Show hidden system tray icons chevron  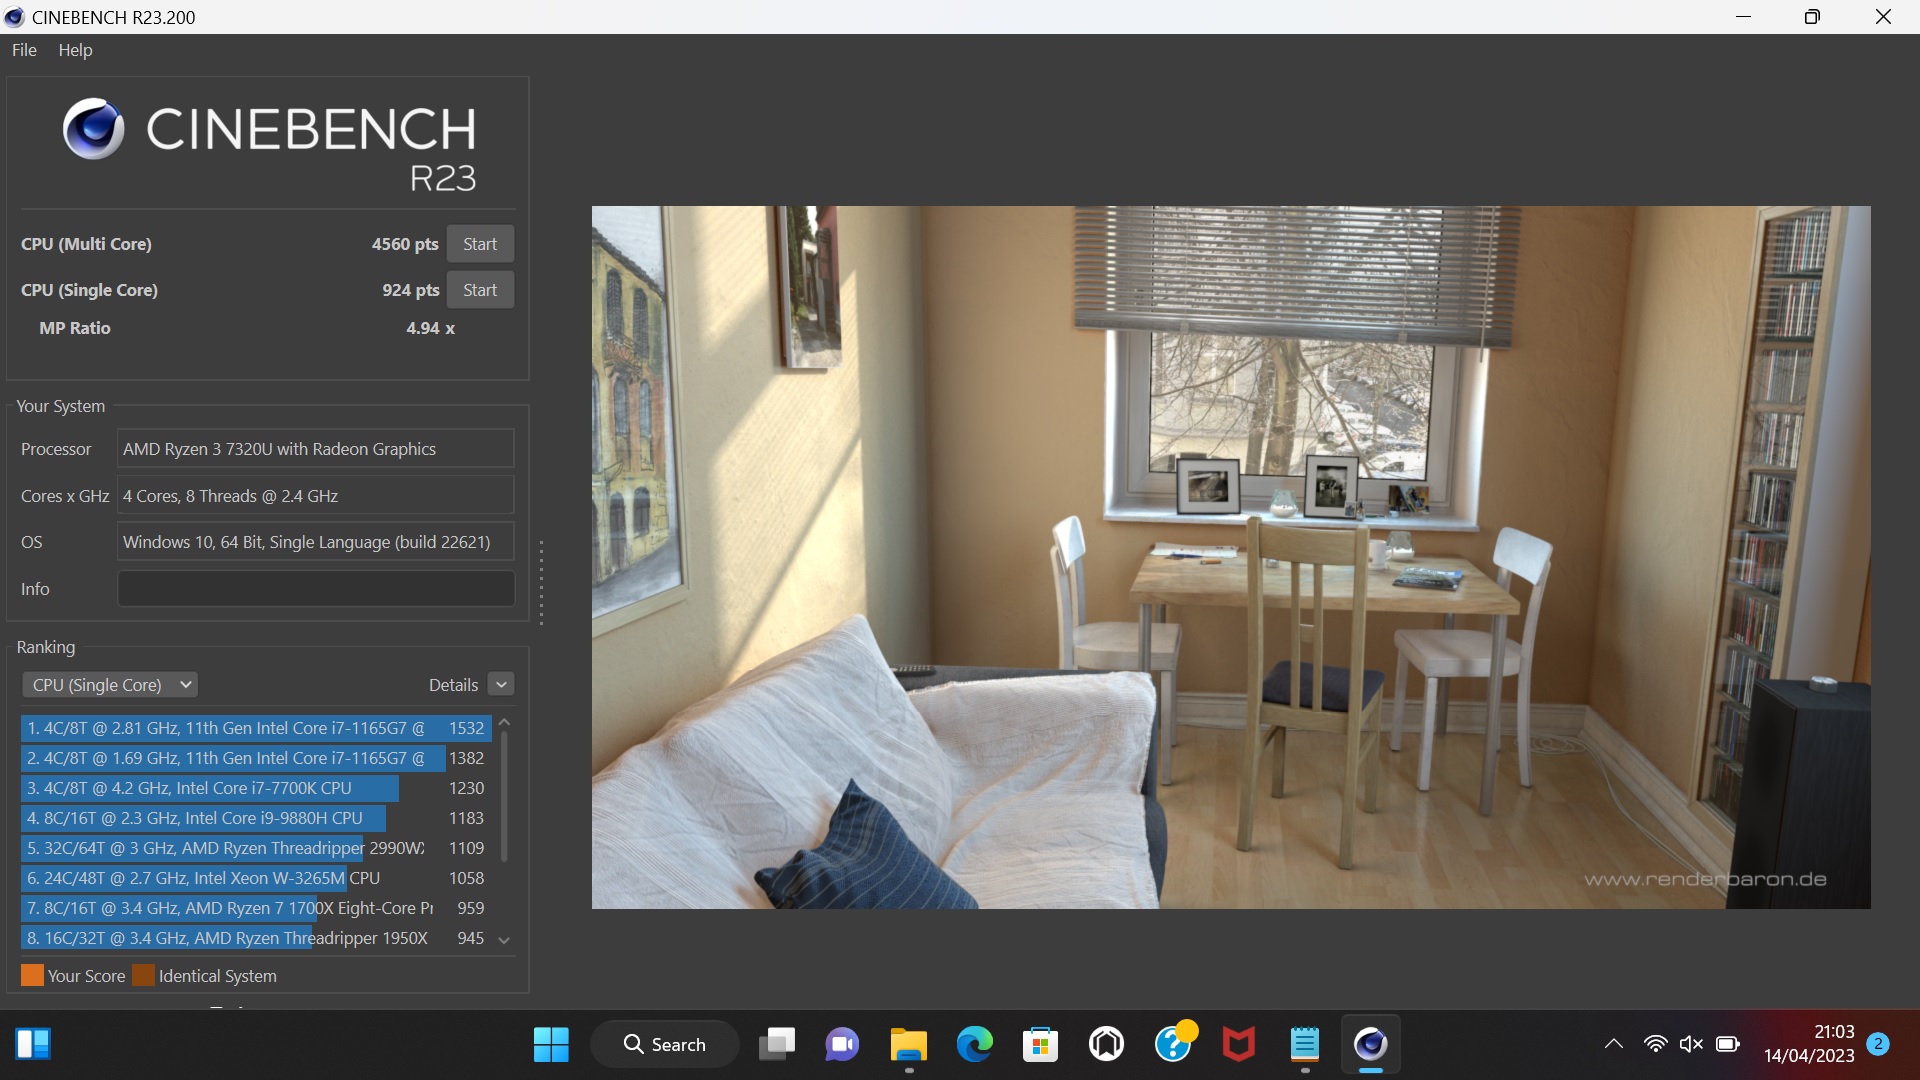click(x=1613, y=1044)
